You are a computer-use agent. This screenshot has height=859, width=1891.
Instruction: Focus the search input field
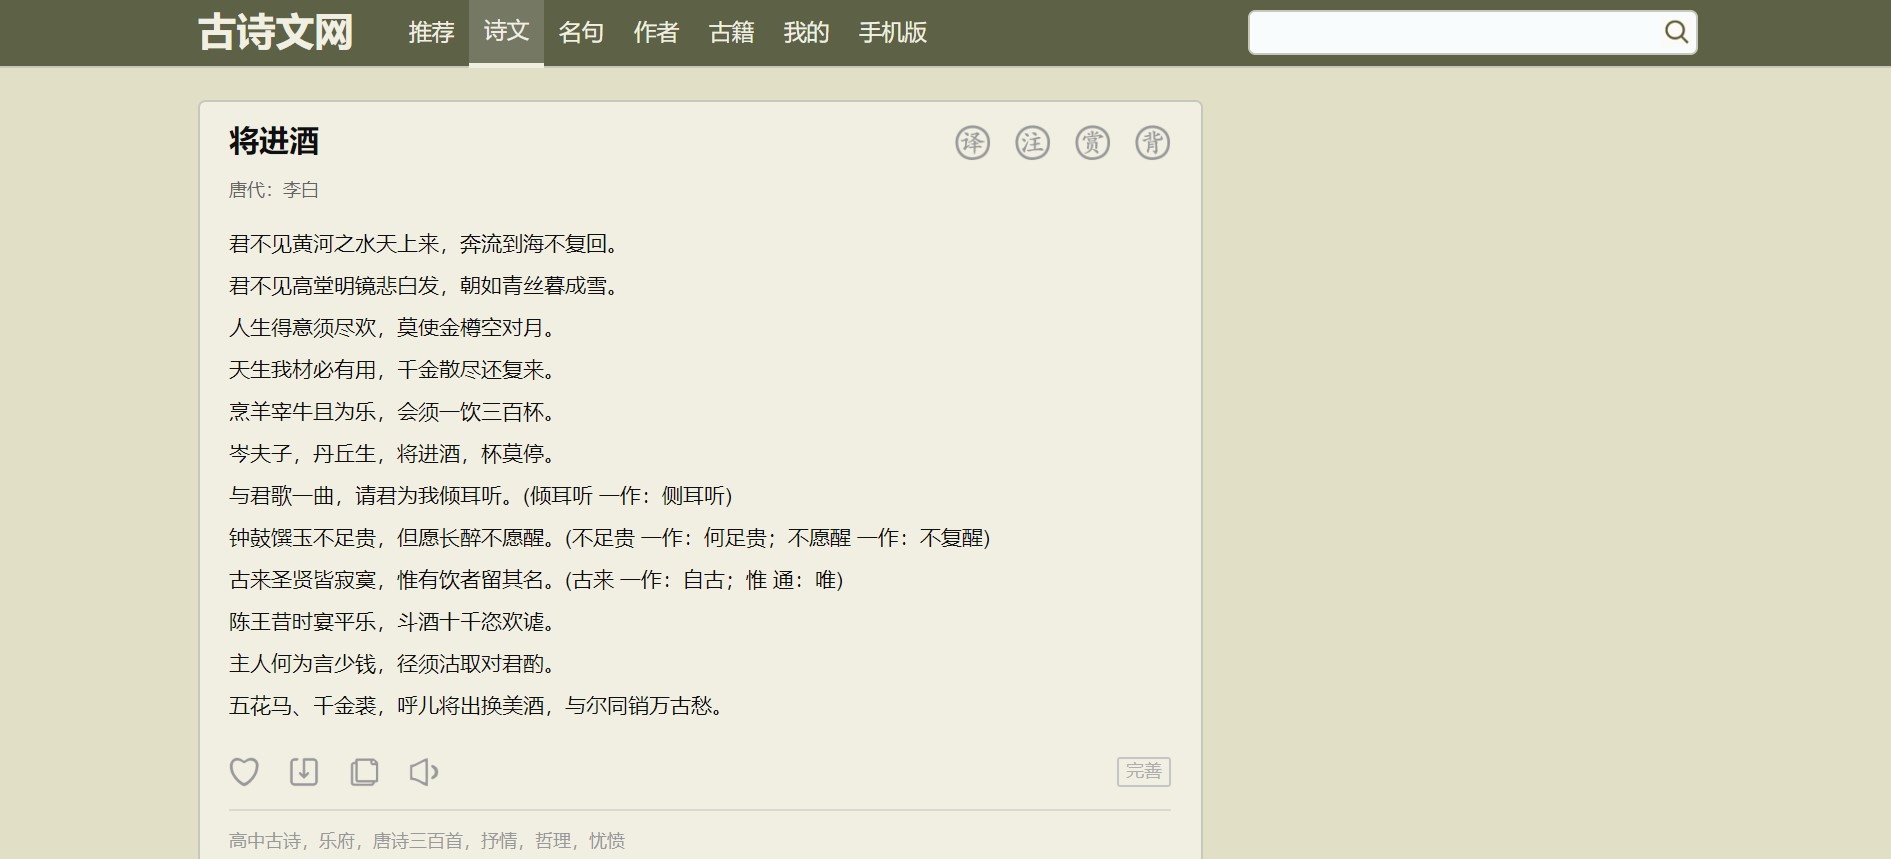click(1455, 33)
